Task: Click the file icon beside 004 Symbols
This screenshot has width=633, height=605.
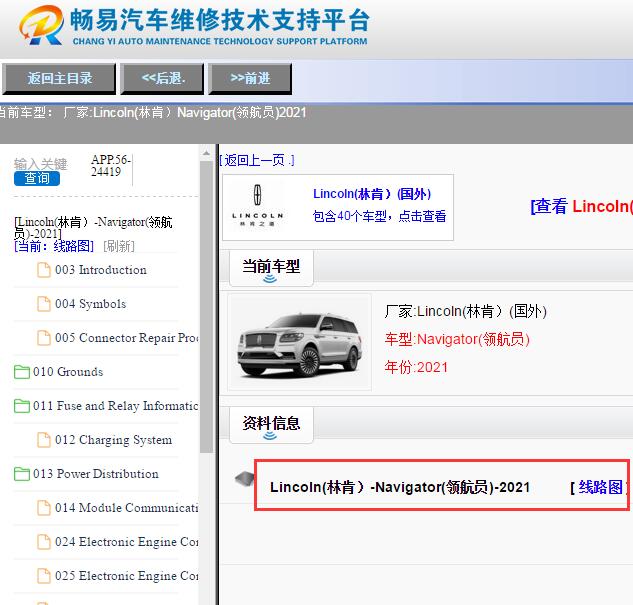Action: (44, 304)
